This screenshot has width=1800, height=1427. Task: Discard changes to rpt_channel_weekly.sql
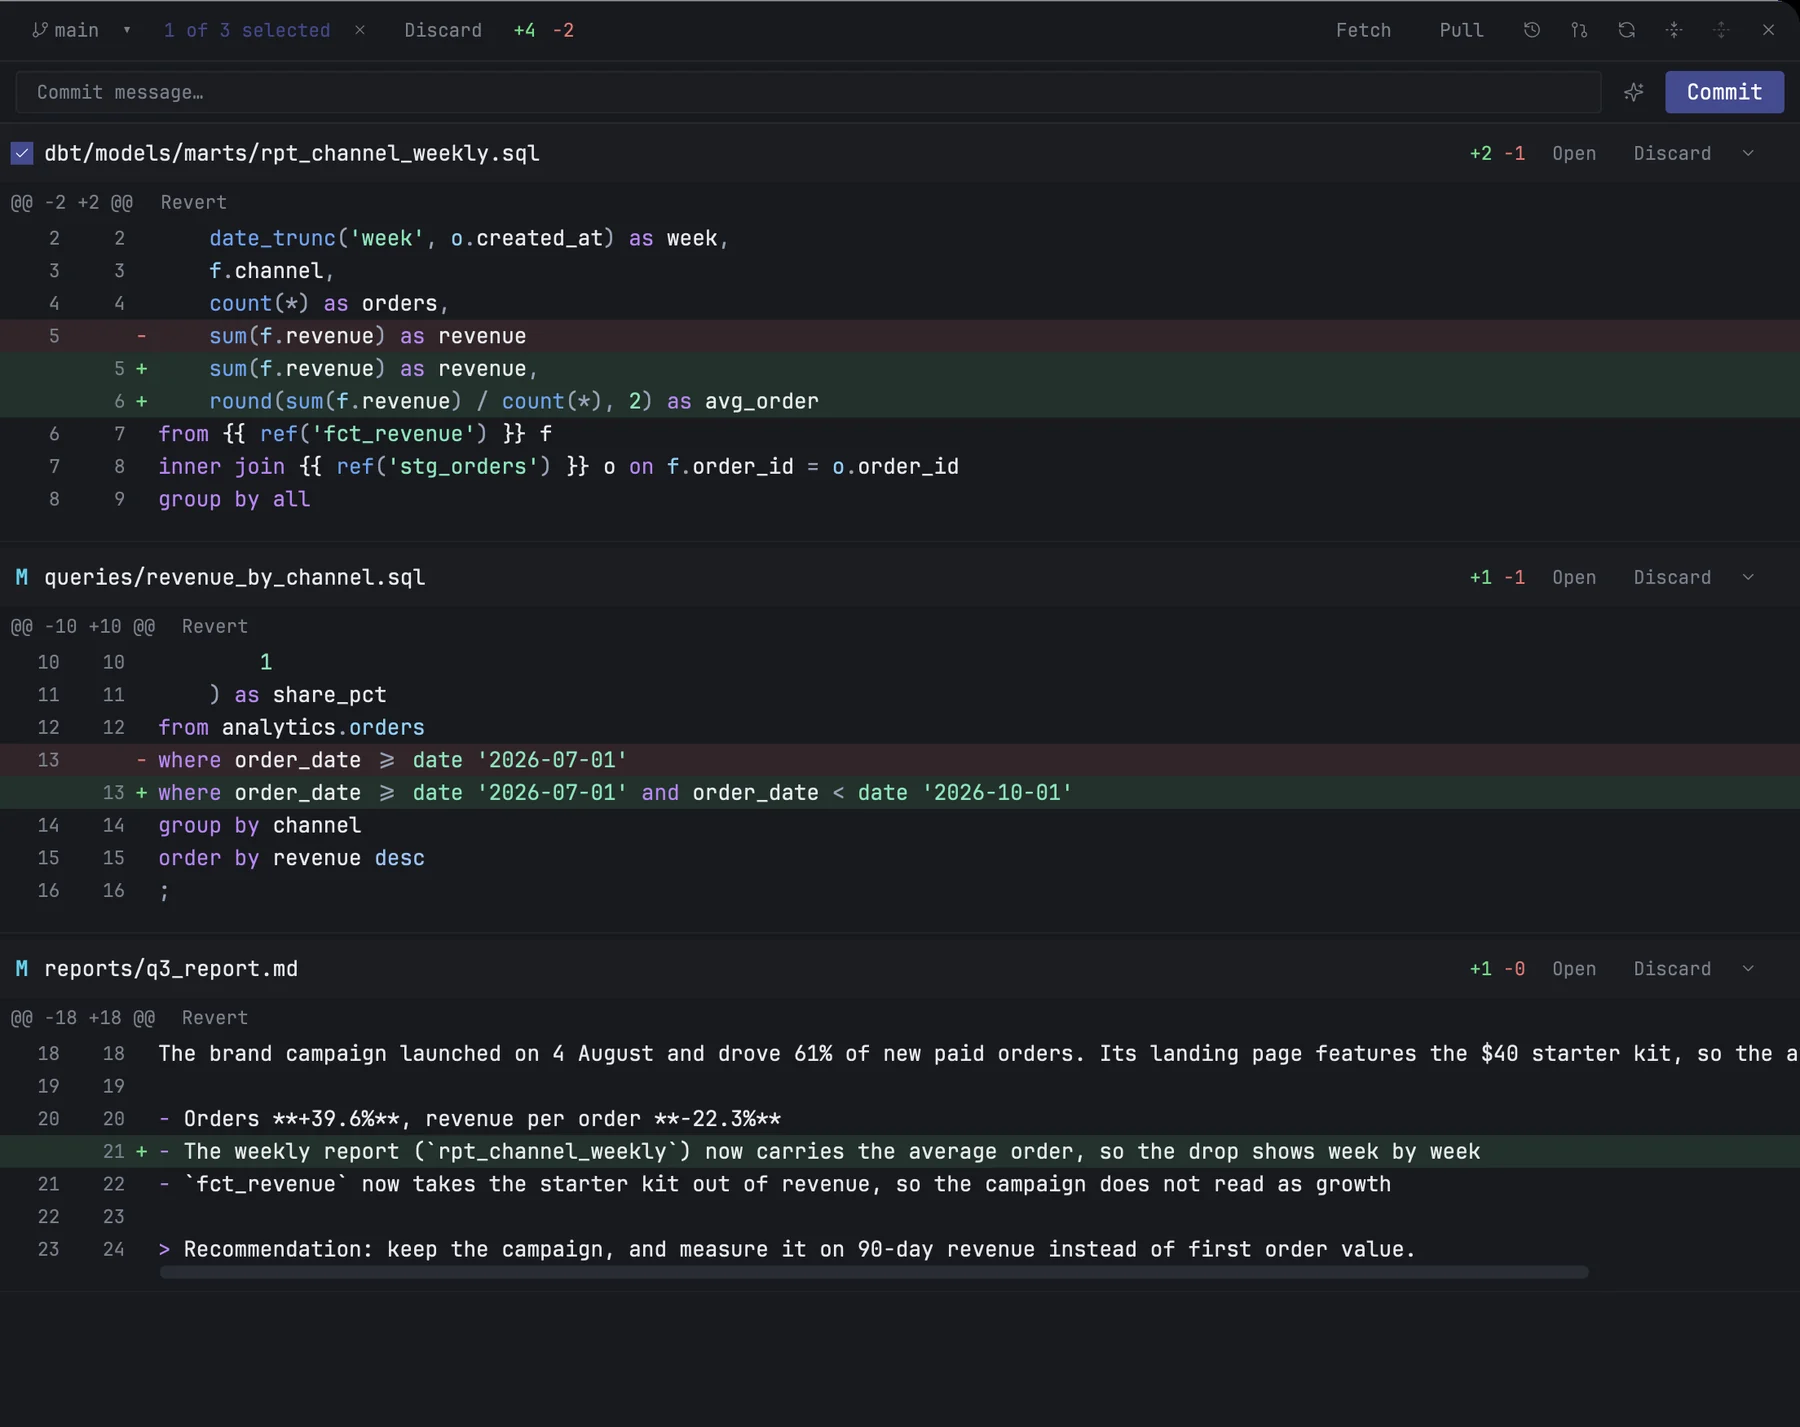1672,153
